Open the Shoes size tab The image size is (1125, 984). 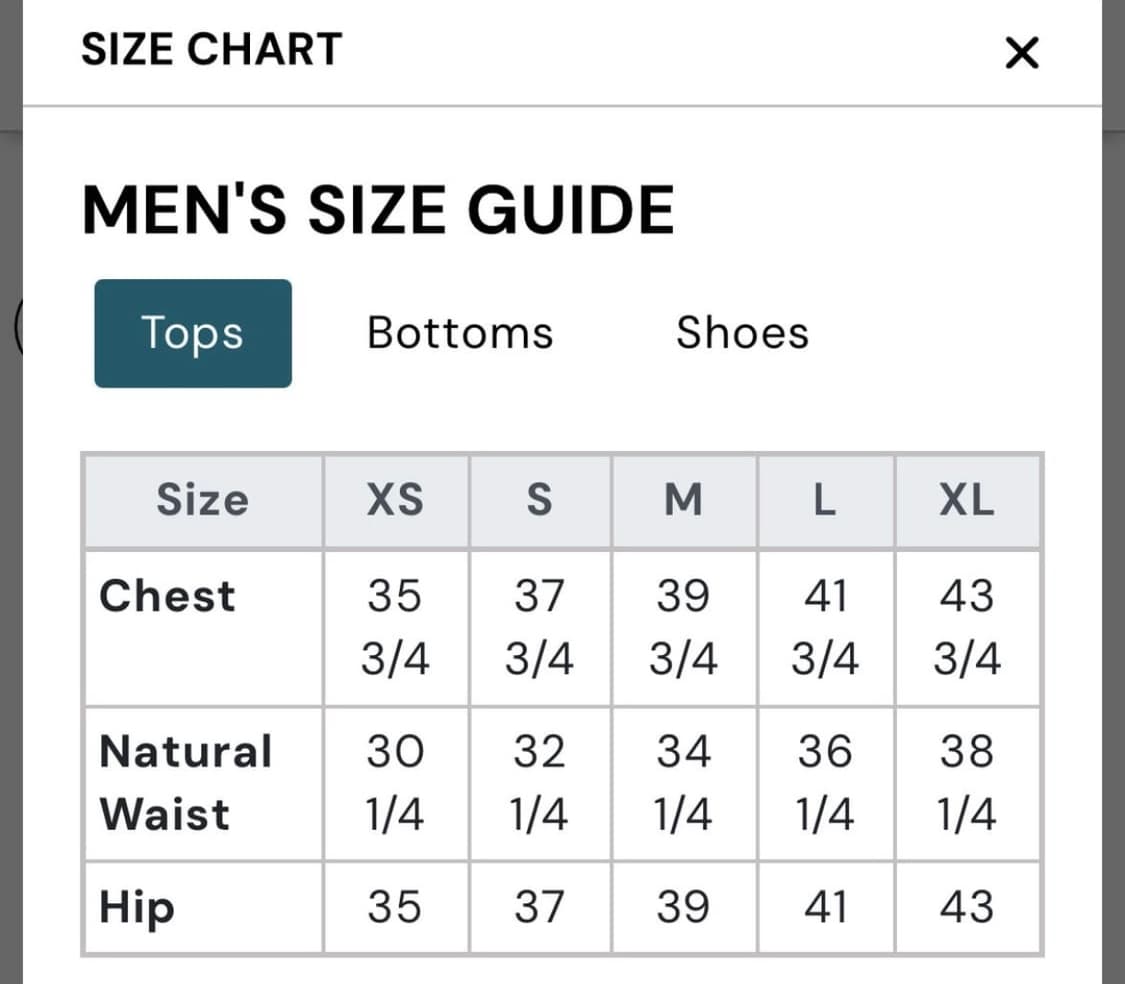(742, 333)
